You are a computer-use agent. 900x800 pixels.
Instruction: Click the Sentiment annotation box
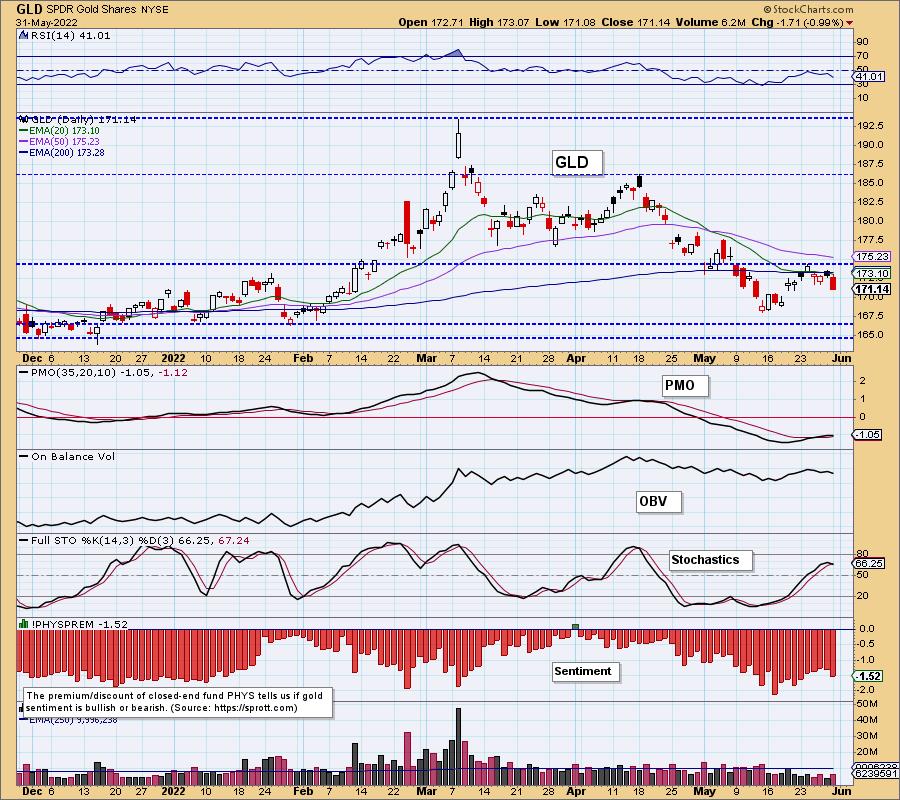click(x=585, y=671)
